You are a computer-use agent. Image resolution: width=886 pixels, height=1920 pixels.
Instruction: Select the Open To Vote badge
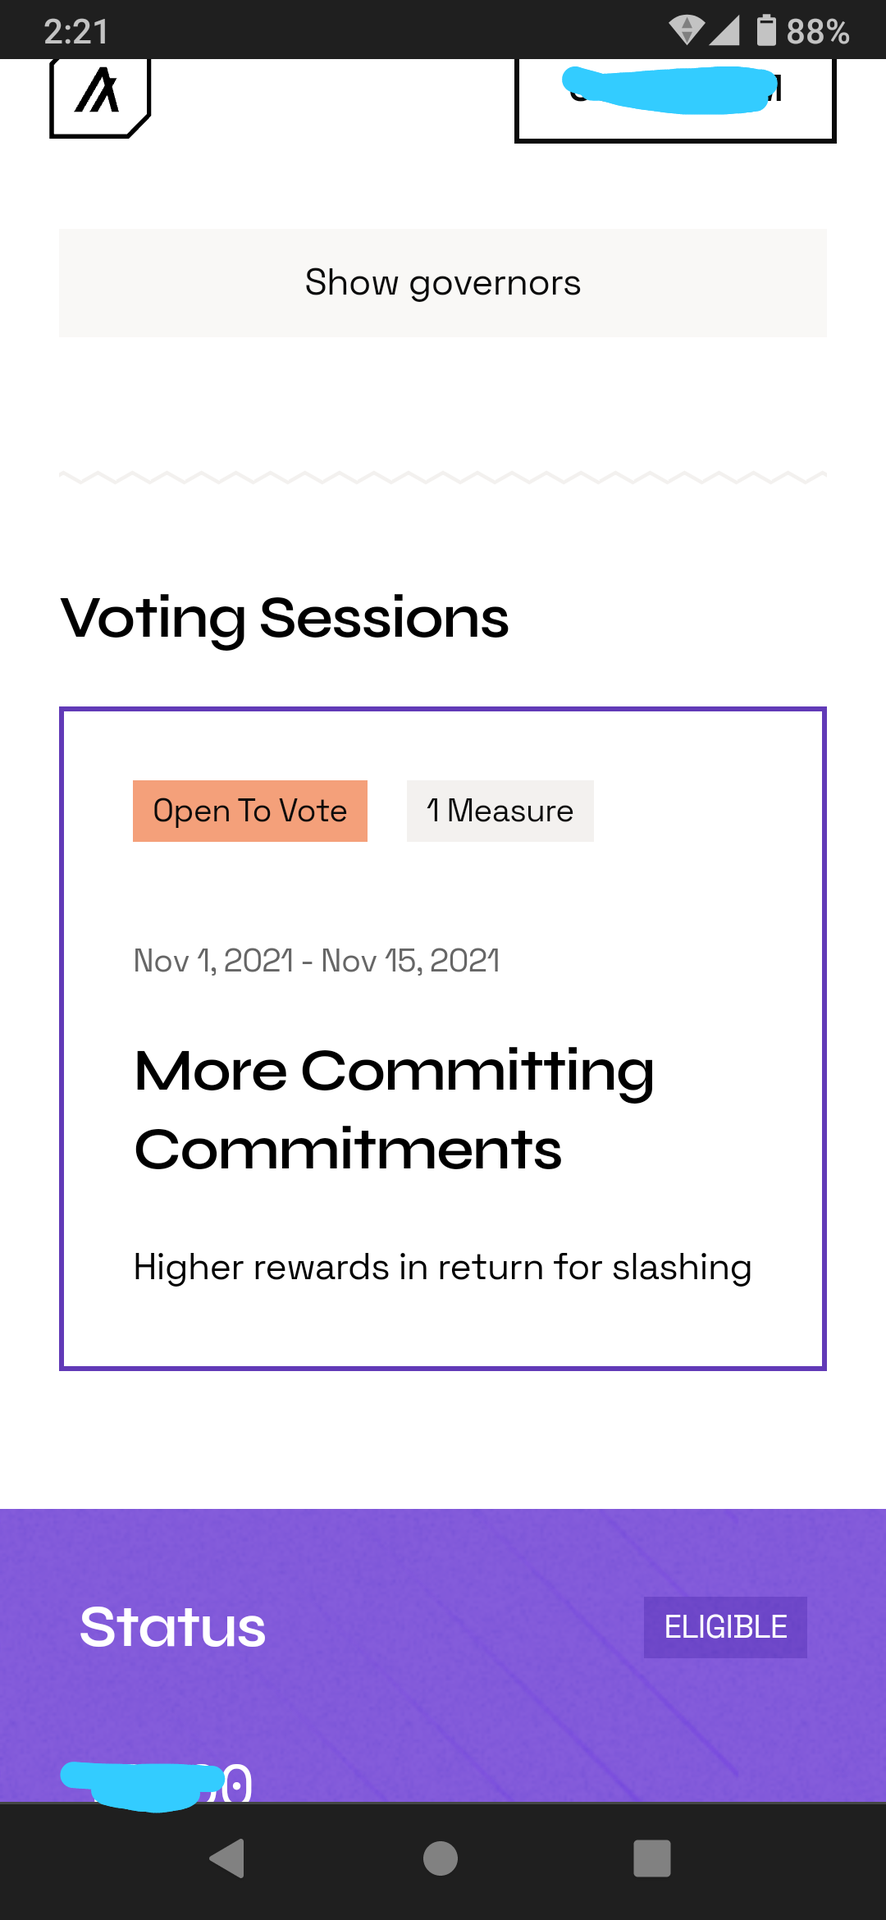pyautogui.click(x=250, y=811)
